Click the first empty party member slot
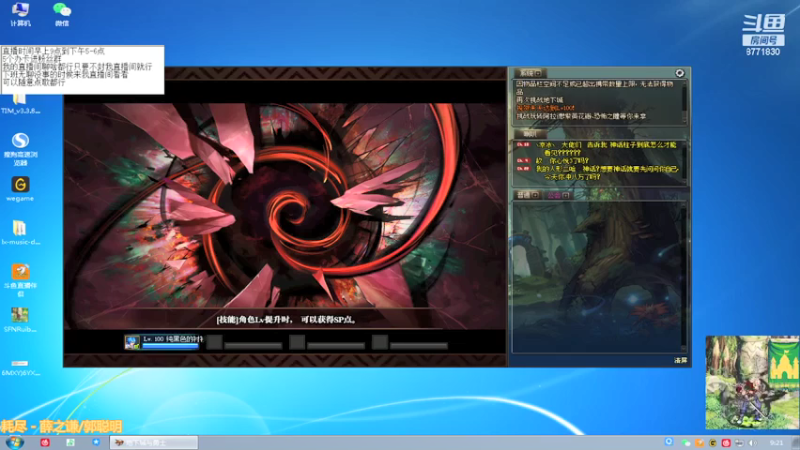Screen dimensions: 800x450 coord(214,342)
